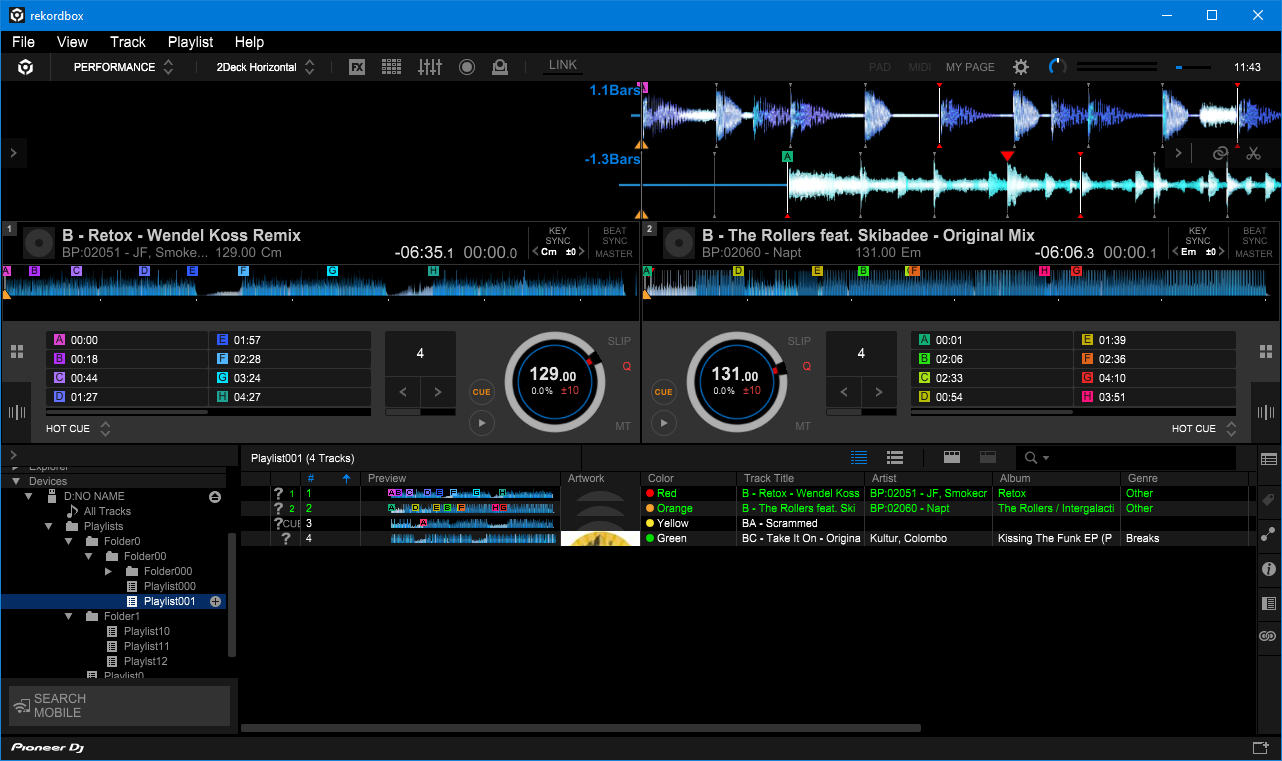Collapse the Folder00 tree node
The width and height of the screenshot is (1282, 761).
[89, 556]
